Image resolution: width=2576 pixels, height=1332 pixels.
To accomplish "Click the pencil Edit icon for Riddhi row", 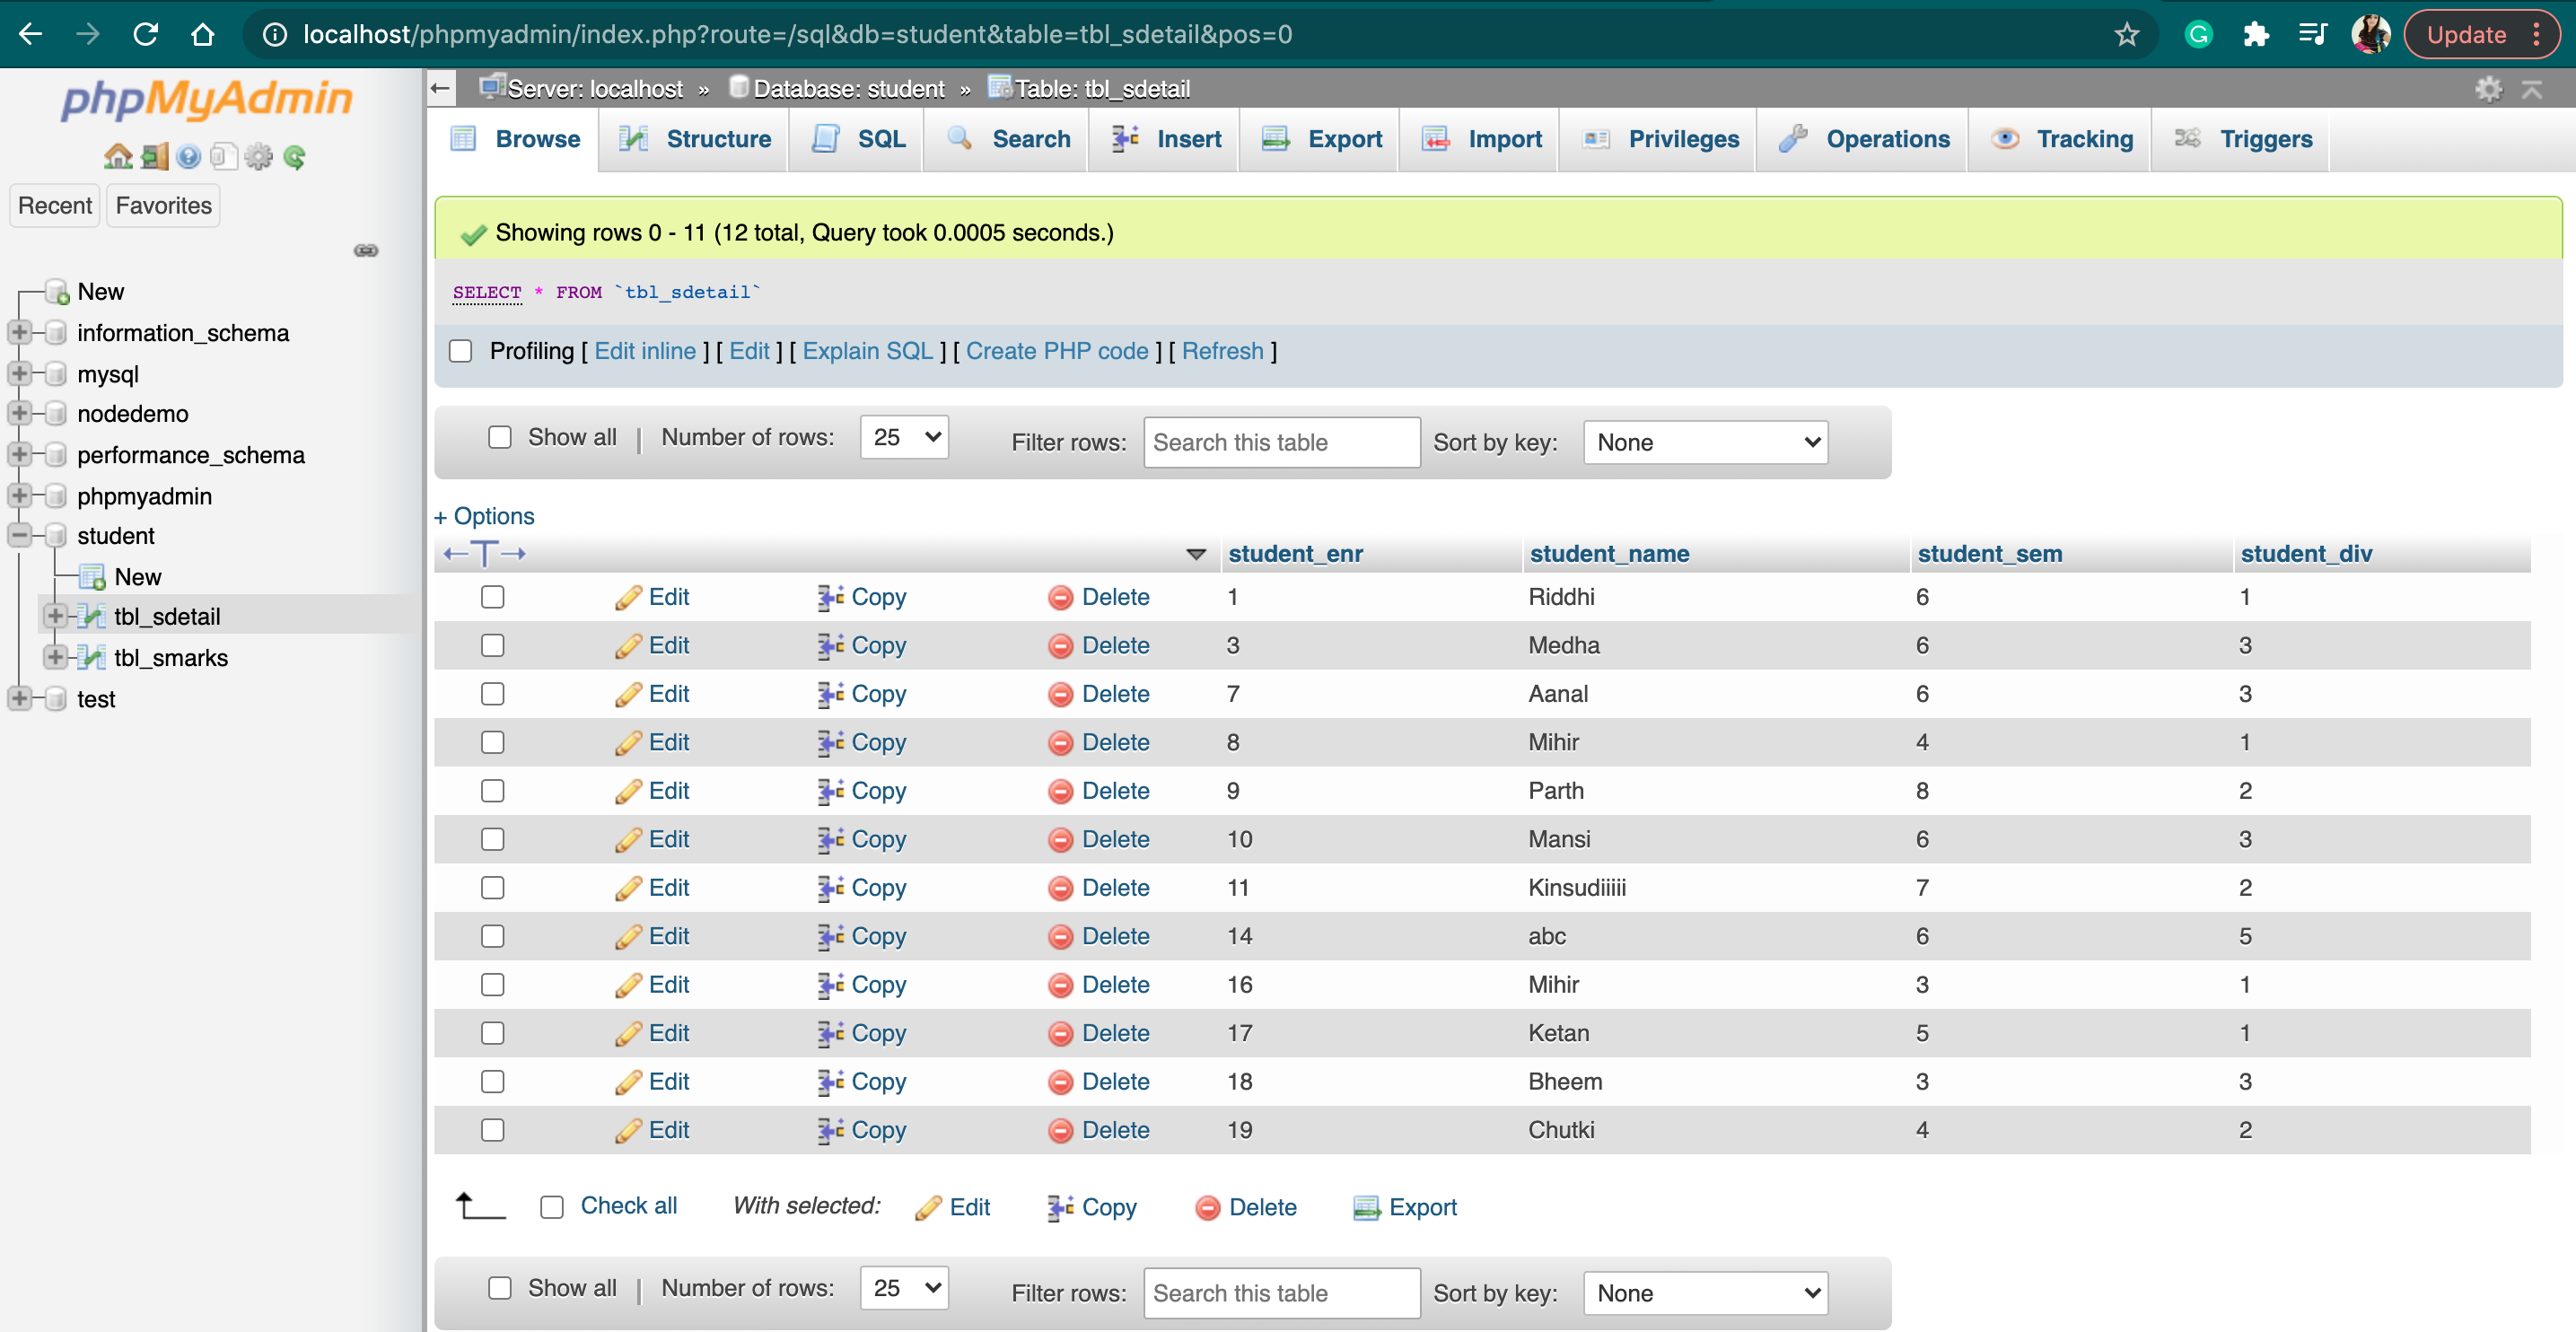I will point(628,598).
